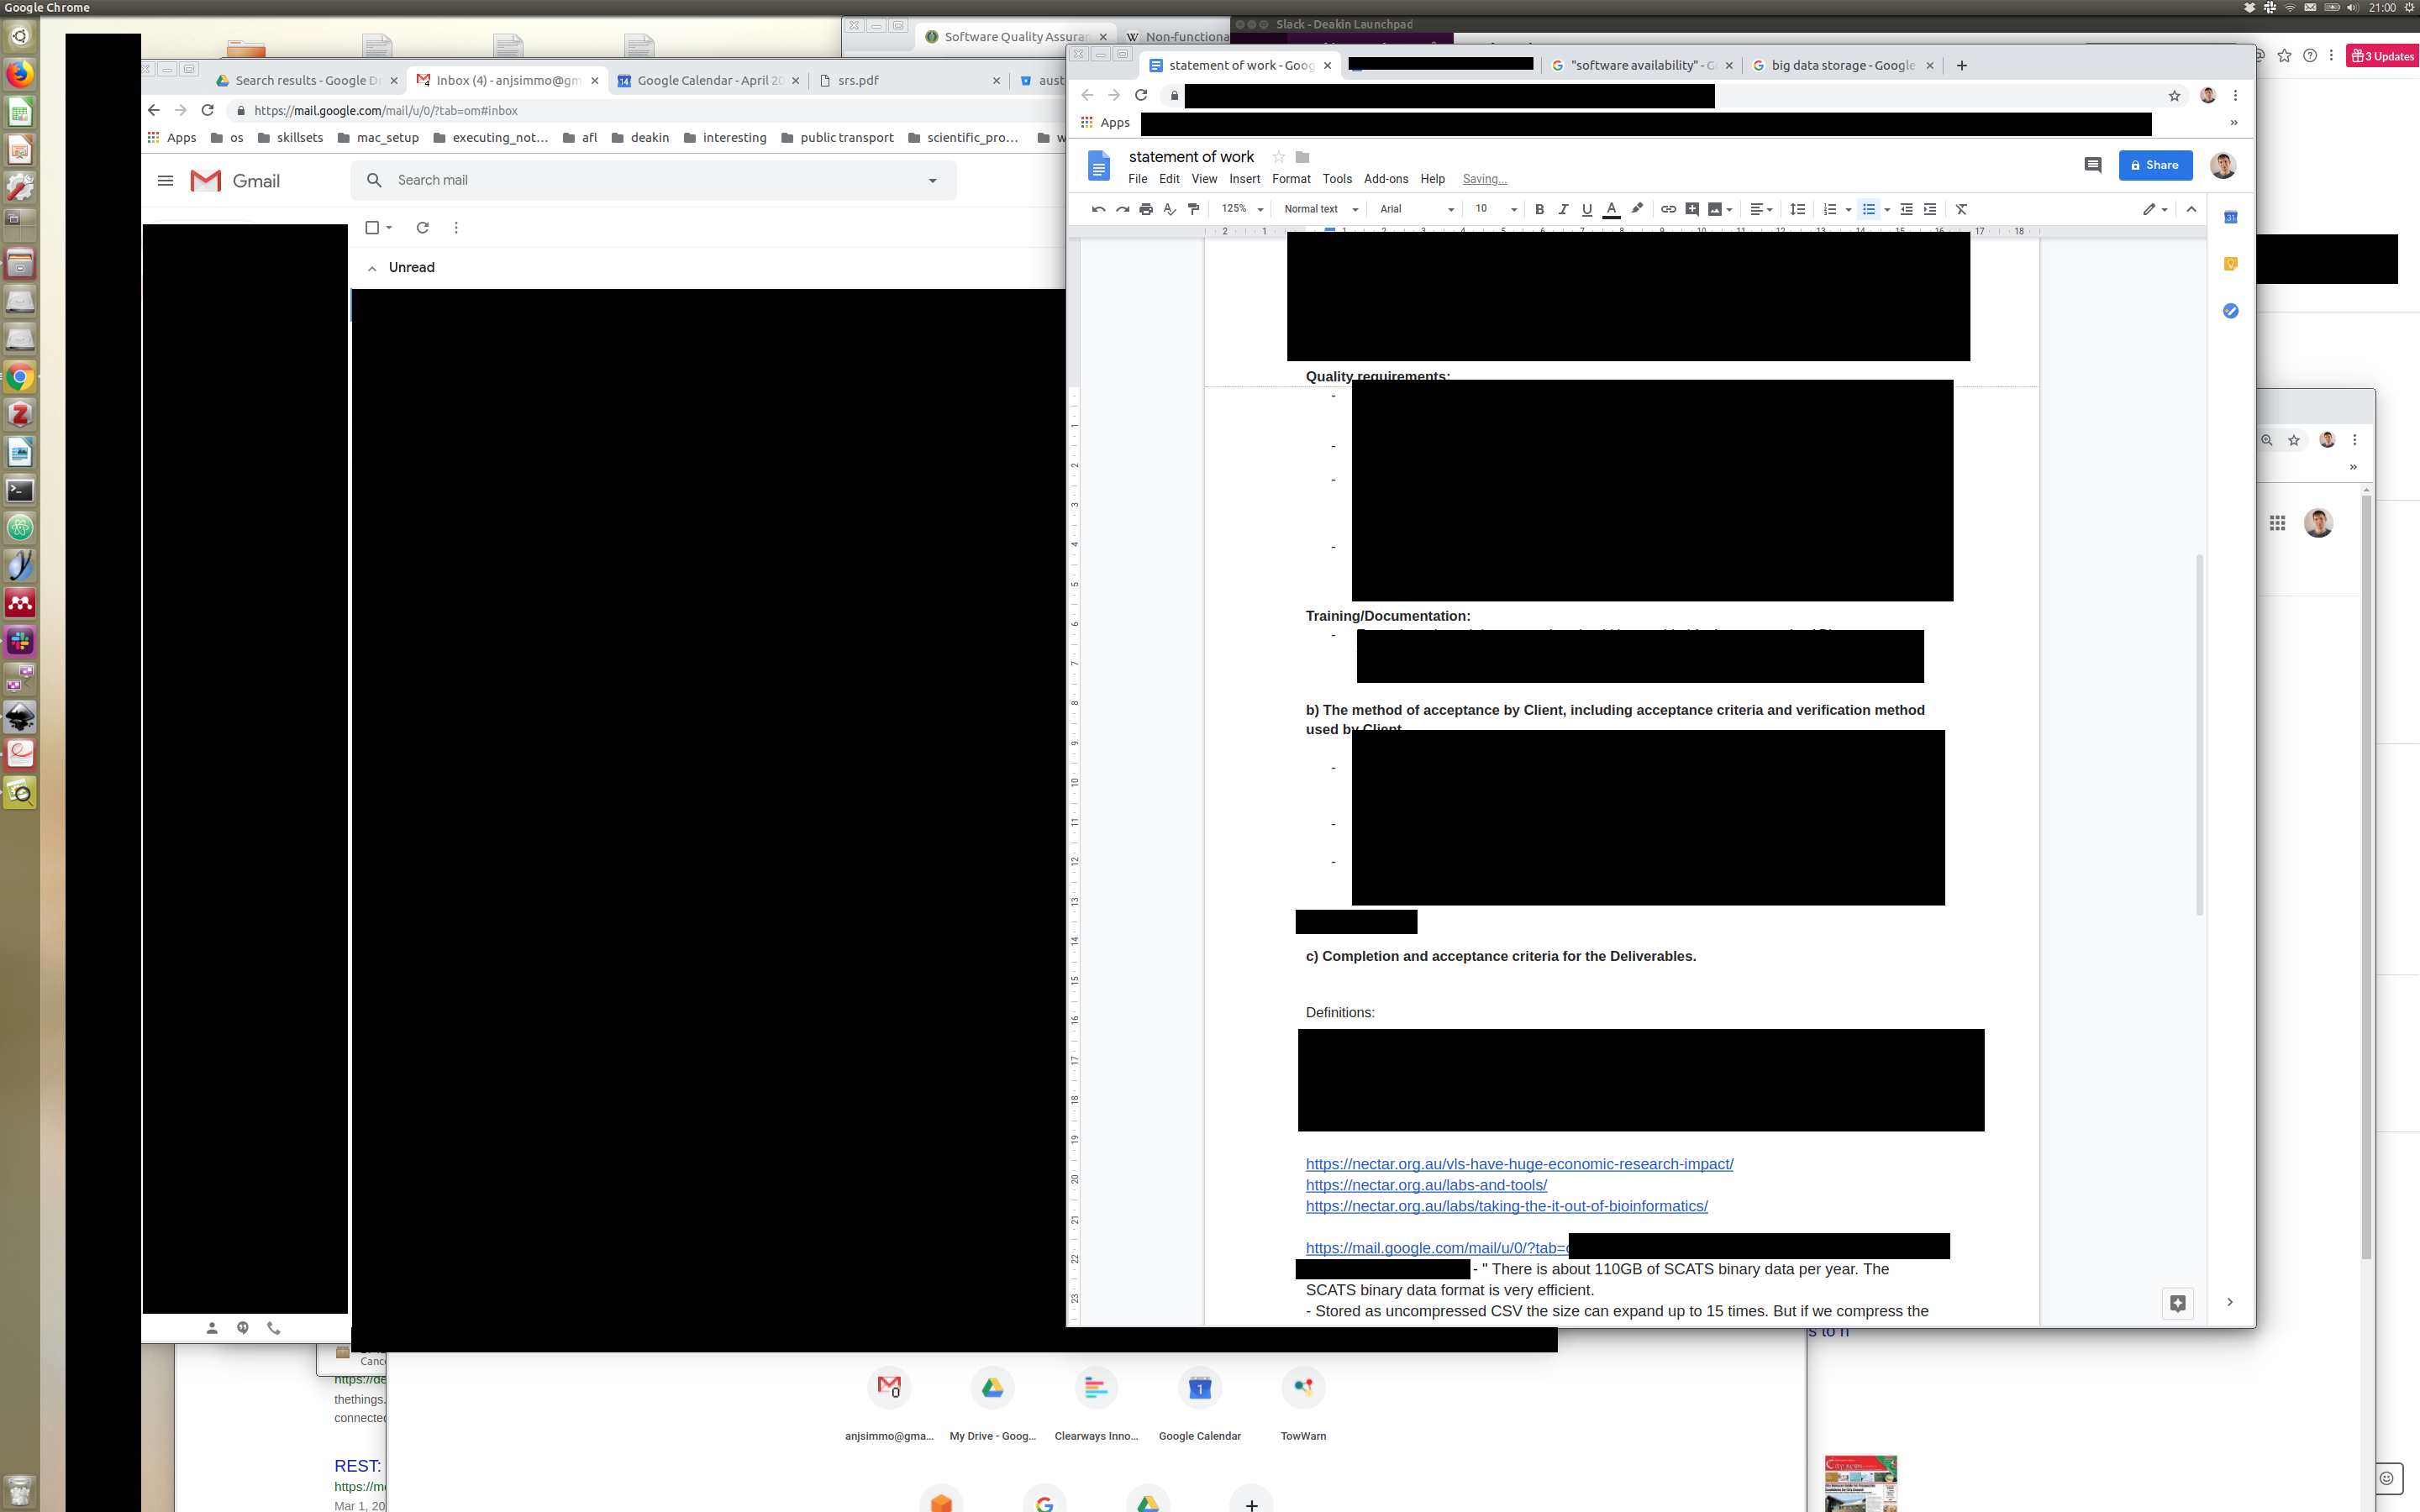Open comment history speech bubble icon
The image size is (2420, 1512).
point(2092,165)
